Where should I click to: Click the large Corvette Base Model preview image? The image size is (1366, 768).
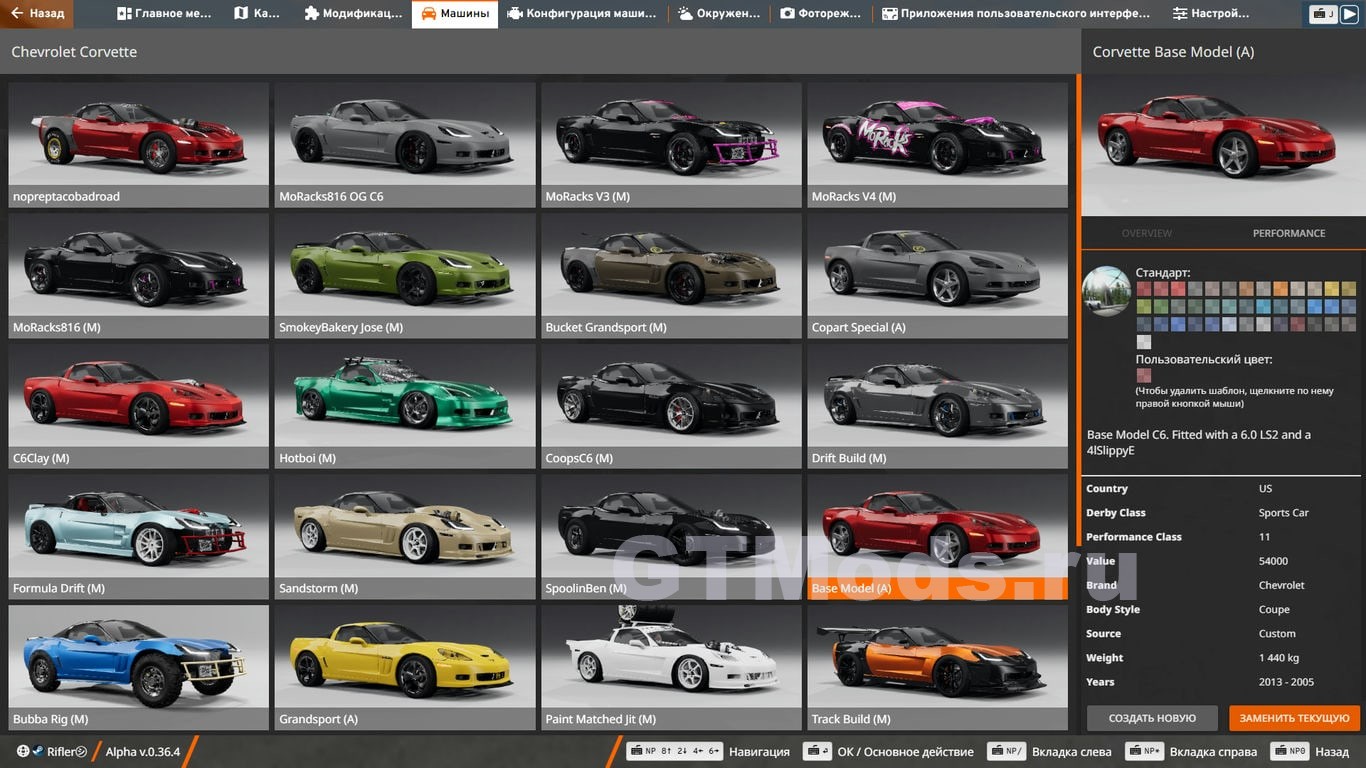1223,145
